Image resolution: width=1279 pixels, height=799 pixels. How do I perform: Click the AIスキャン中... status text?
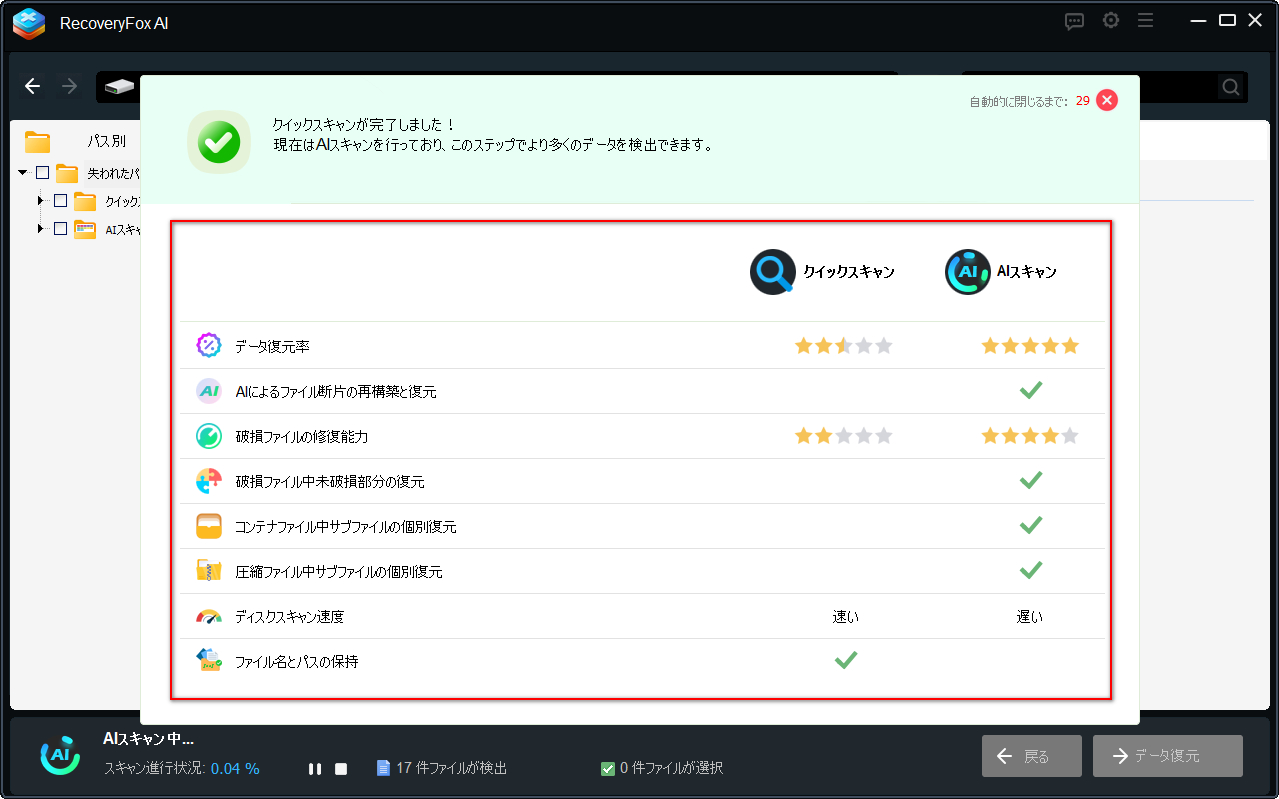pyautogui.click(x=148, y=739)
